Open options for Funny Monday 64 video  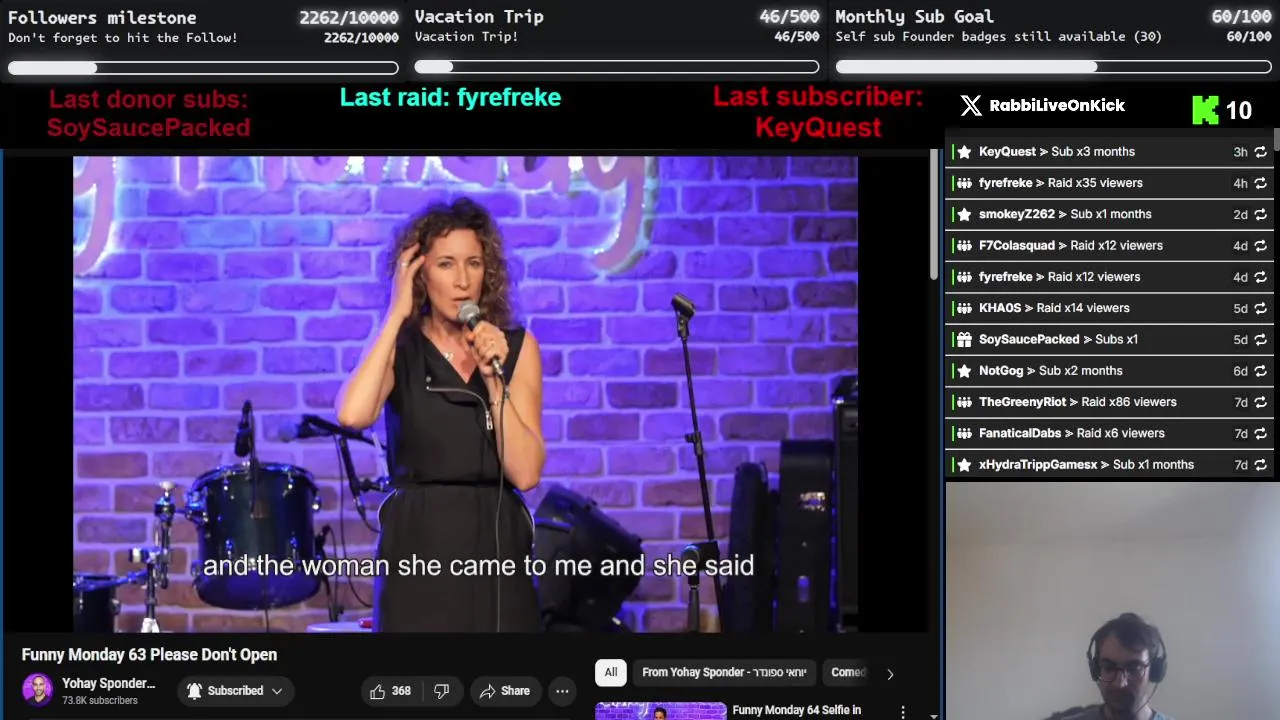click(x=903, y=711)
